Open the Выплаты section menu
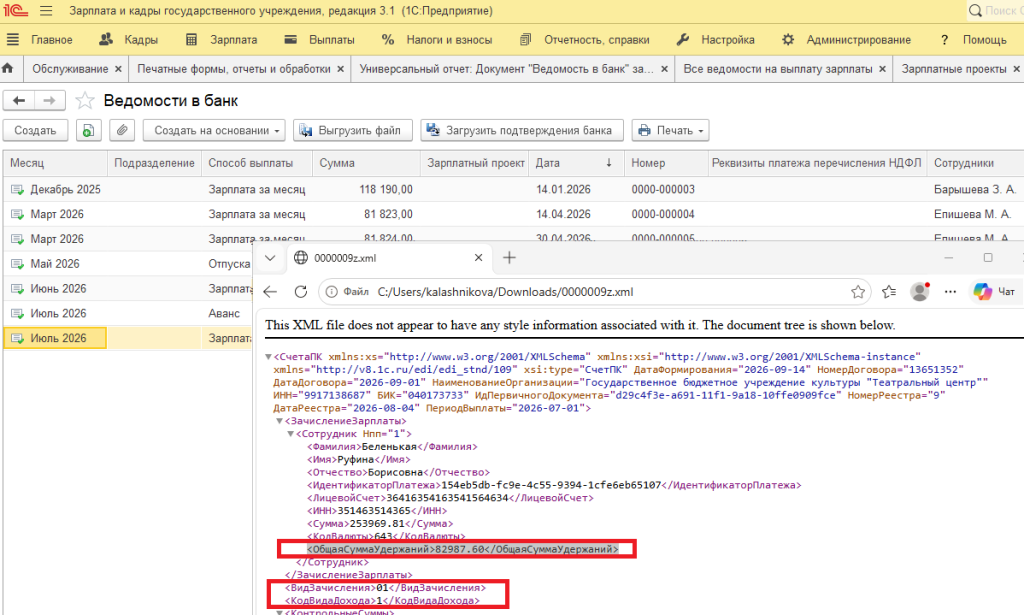The width and height of the screenshot is (1024, 615). (319, 40)
